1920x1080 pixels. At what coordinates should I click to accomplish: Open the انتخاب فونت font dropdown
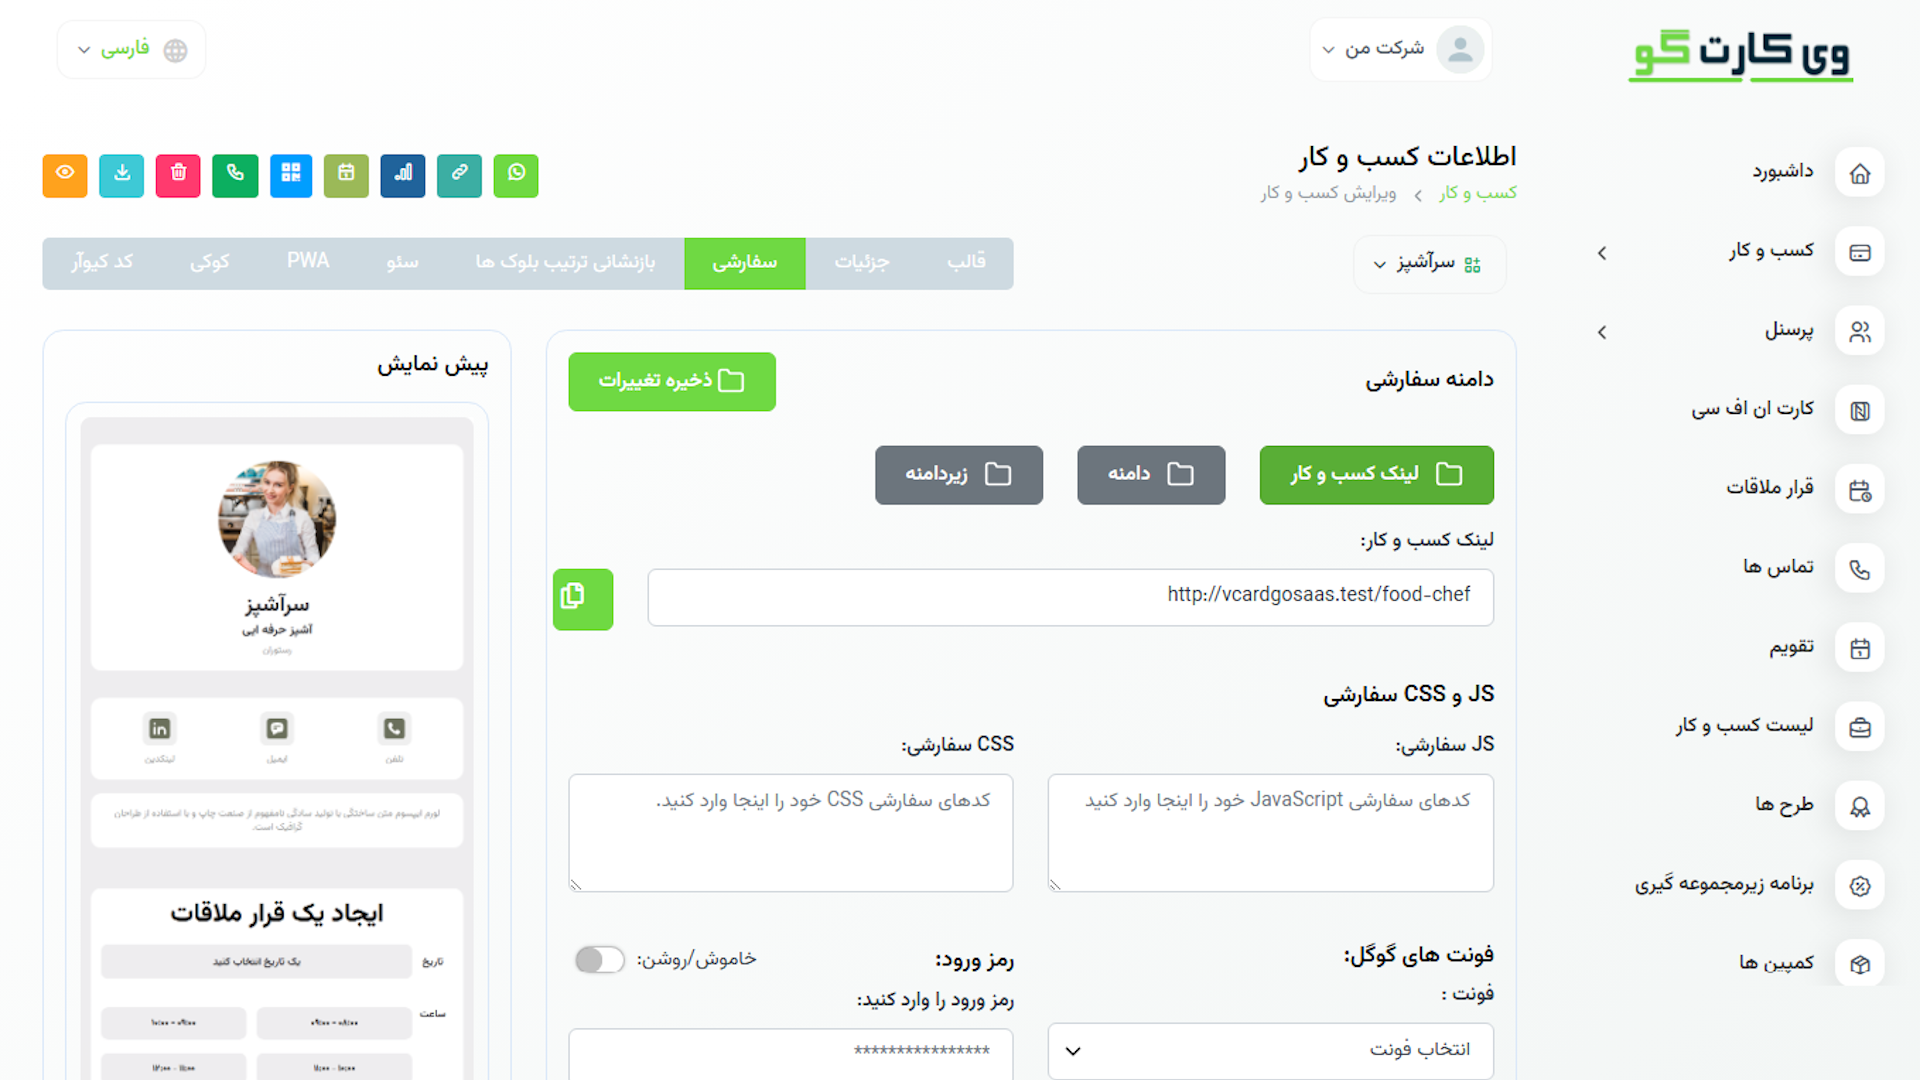pos(1270,1050)
